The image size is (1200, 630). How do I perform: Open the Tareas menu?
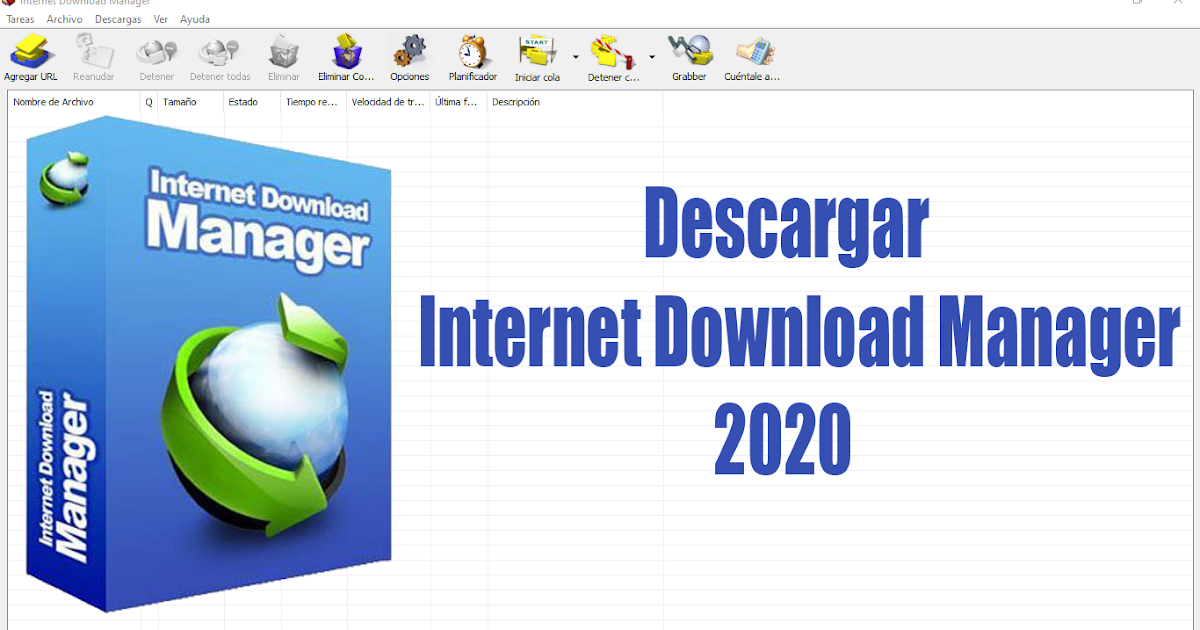[19, 19]
